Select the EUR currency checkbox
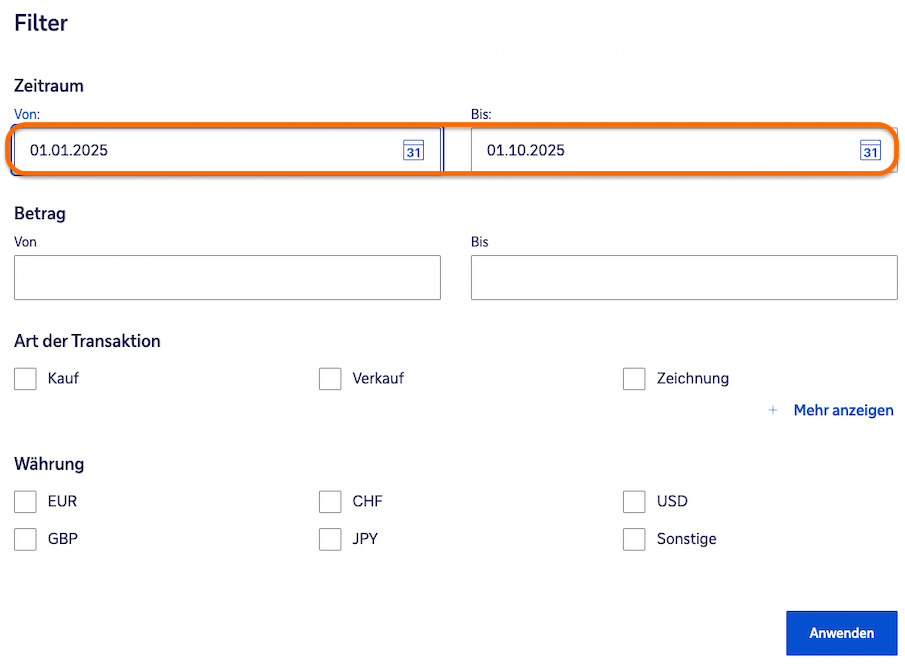Viewport: 905px width, 664px height. (x=26, y=501)
